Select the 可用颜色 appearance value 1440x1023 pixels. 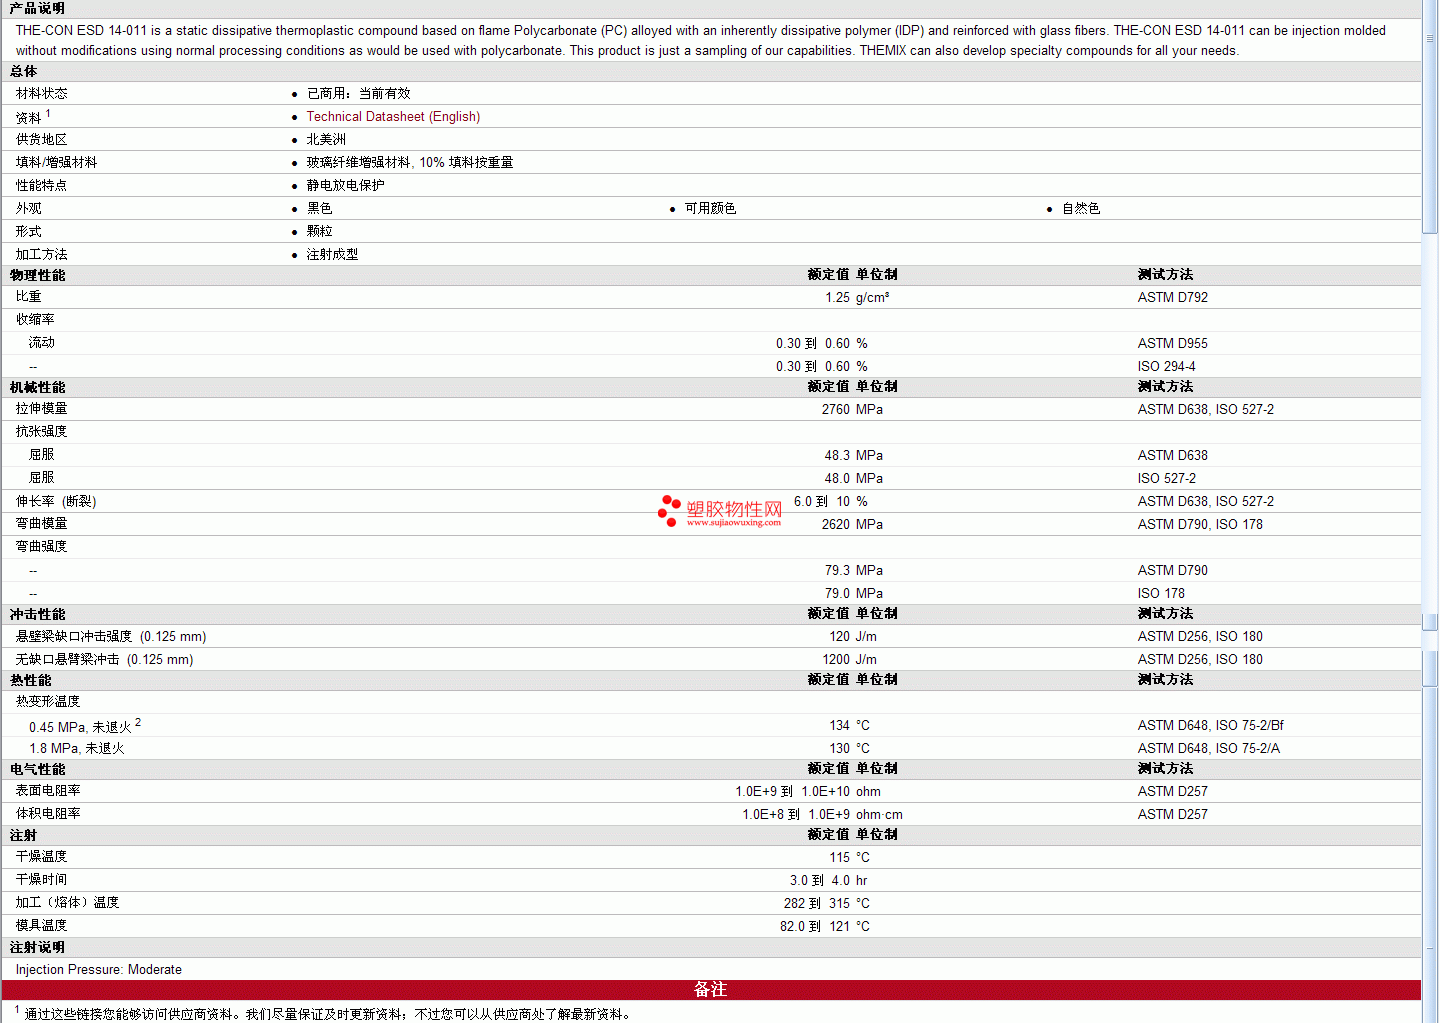[710, 208]
